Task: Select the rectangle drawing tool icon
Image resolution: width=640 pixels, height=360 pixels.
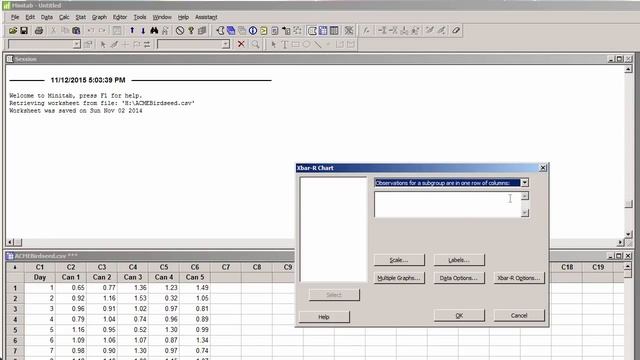Action: point(295,44)
